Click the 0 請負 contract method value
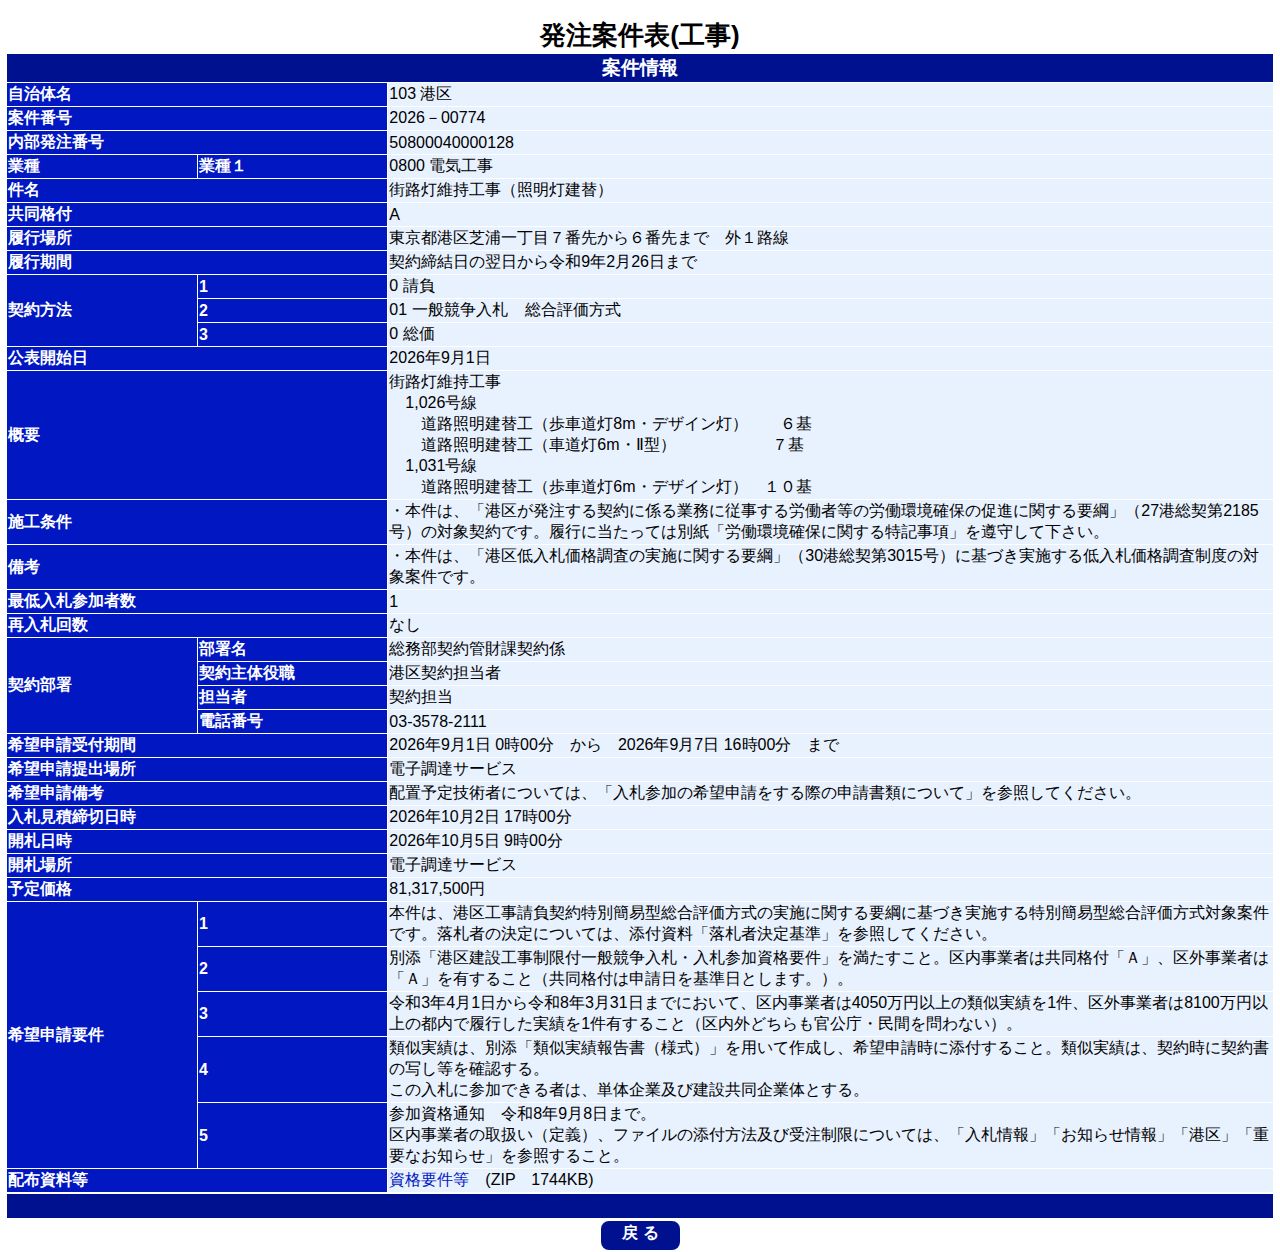Viewport: 1280px width, 1252px height. pyautogui.click(x=412, y=286)
